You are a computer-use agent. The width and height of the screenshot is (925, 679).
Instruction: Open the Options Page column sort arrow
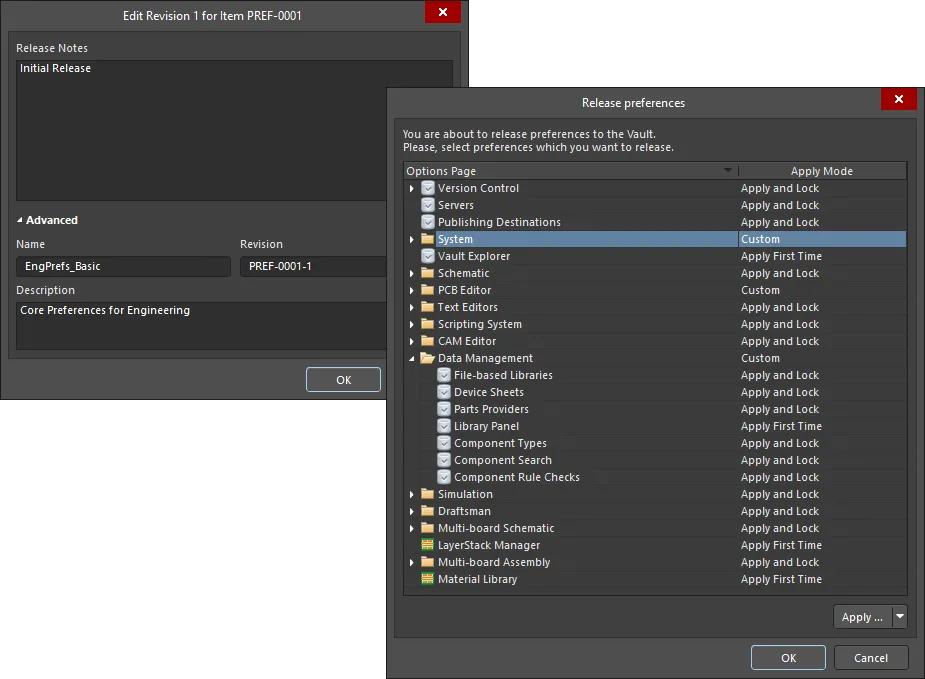[x=728, y=170]
